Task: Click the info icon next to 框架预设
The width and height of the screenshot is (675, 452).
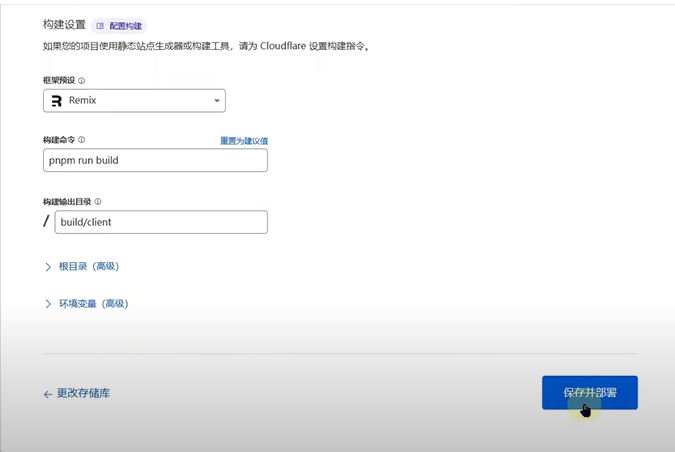Action: [x=81, y=80]
